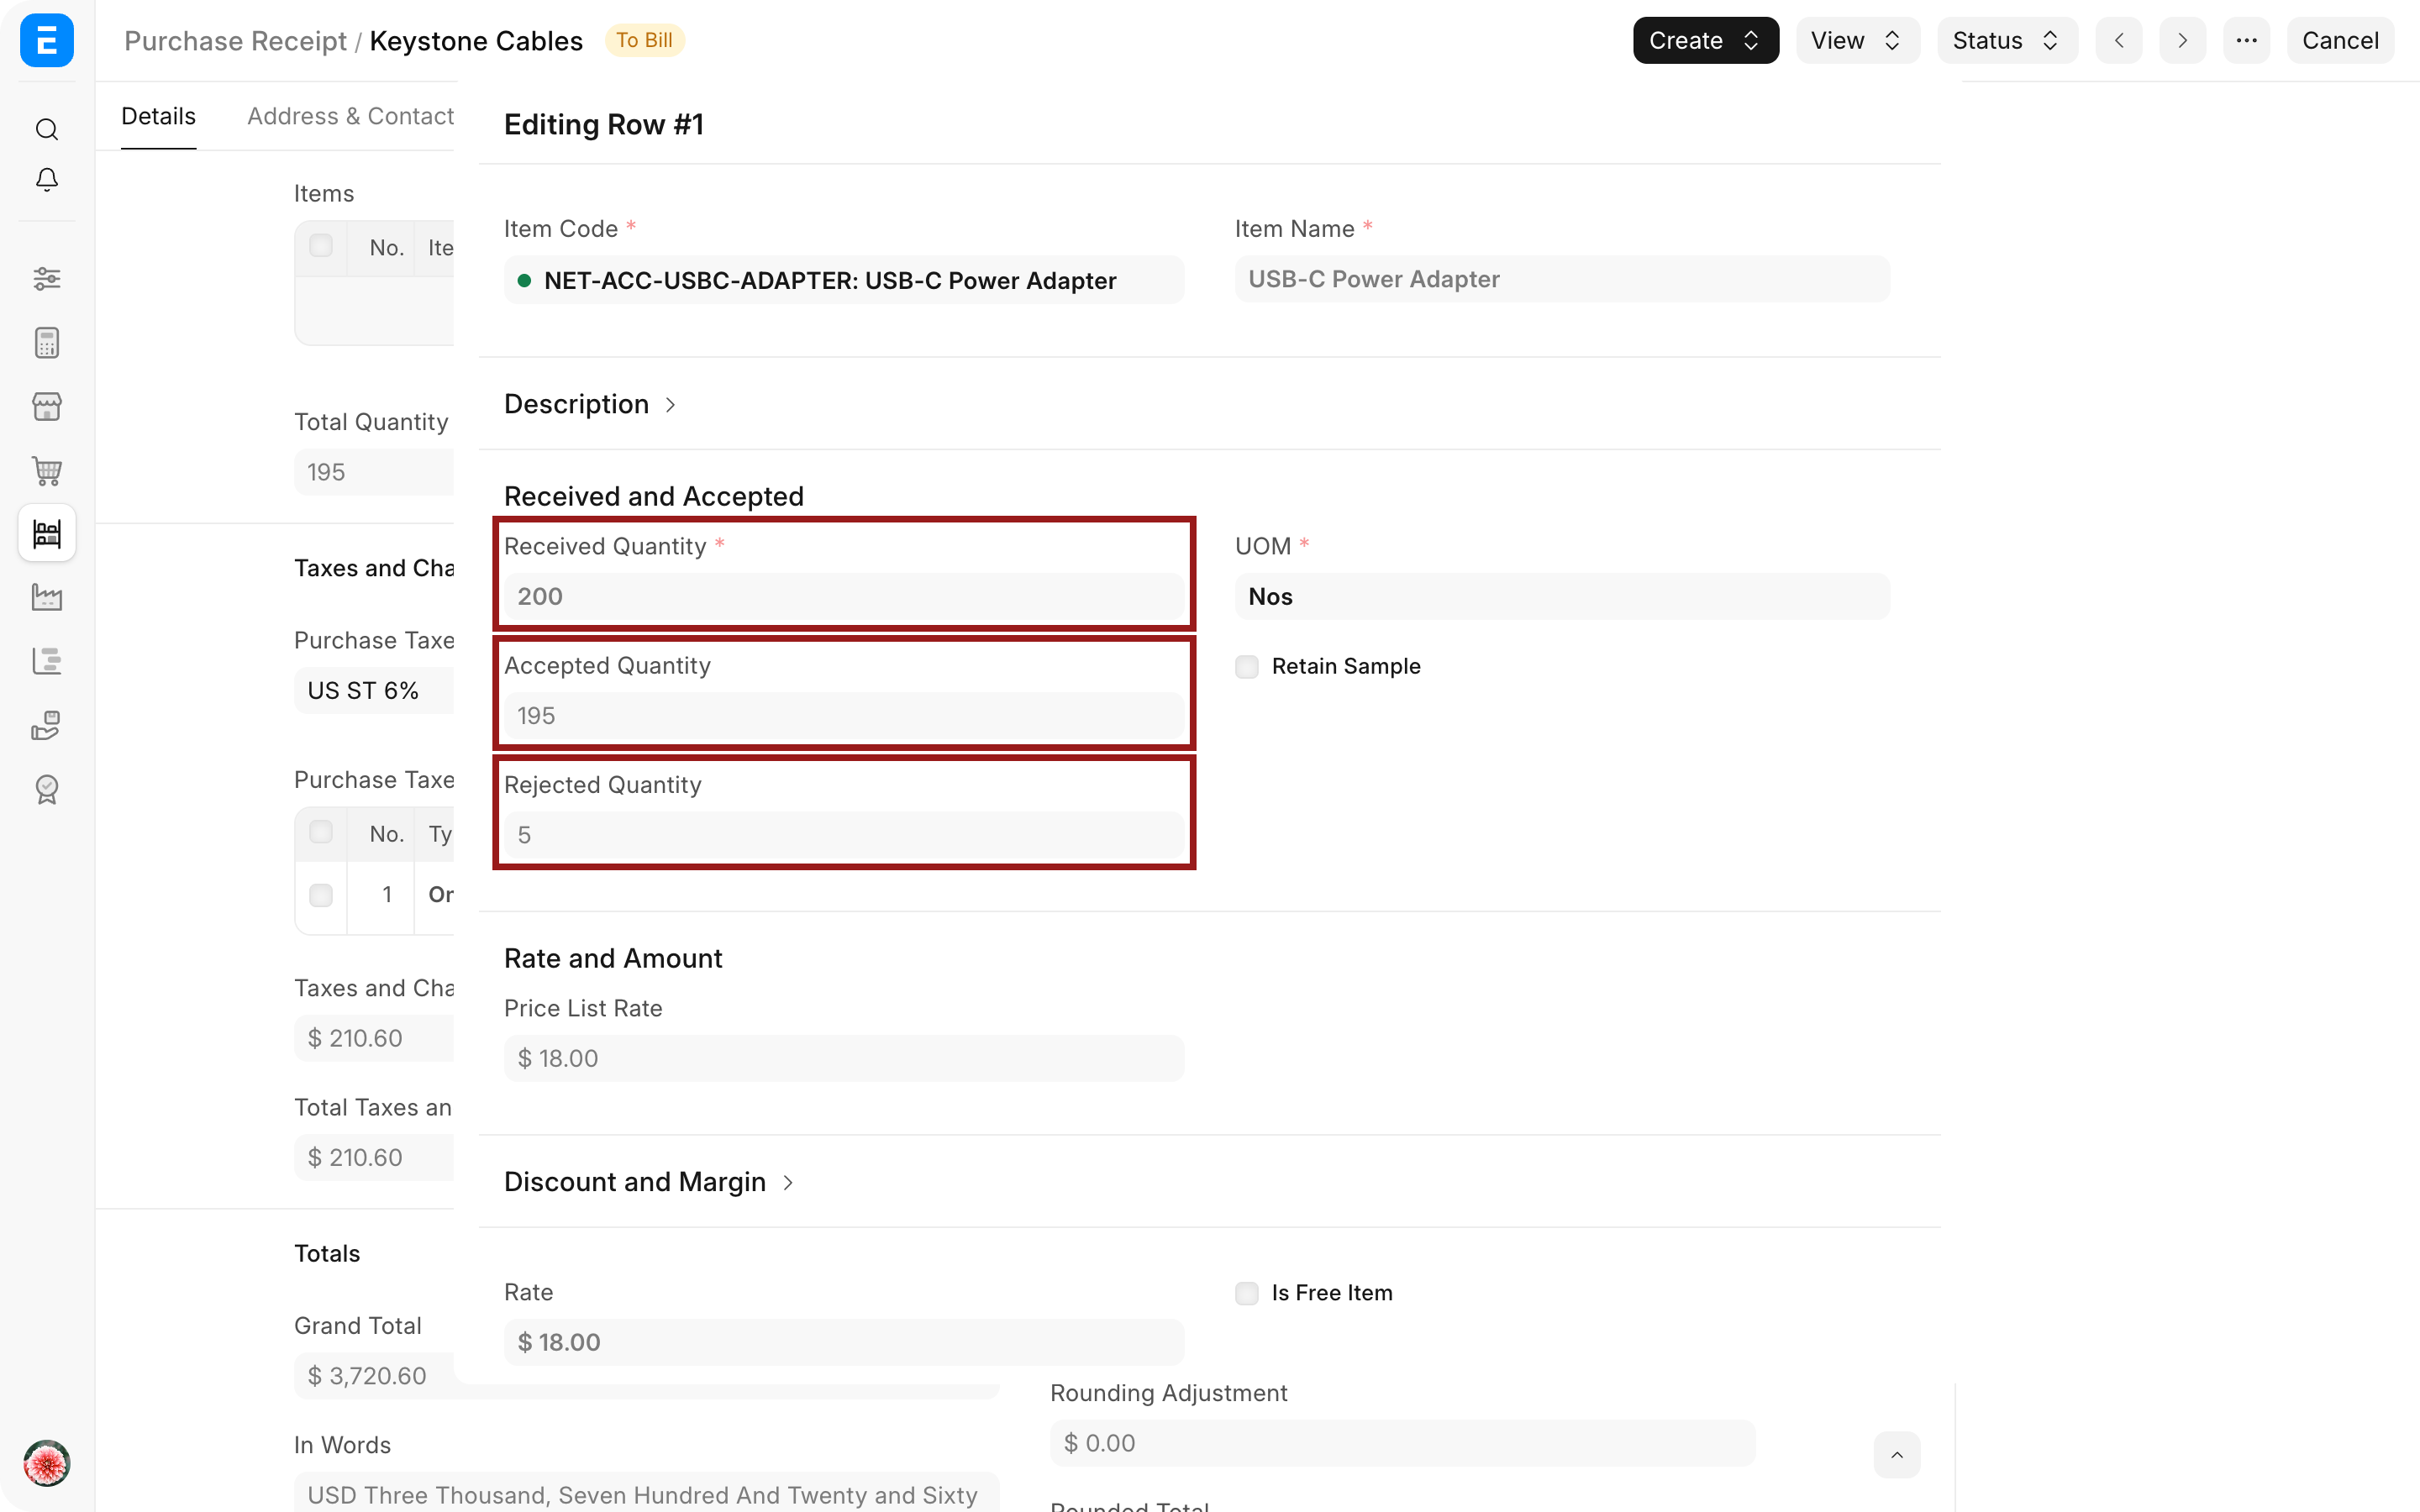This screenshot has width=2420, height=1512.
Task: Open notifications bell
Action: pyautogui.click(x=47, y=180)
